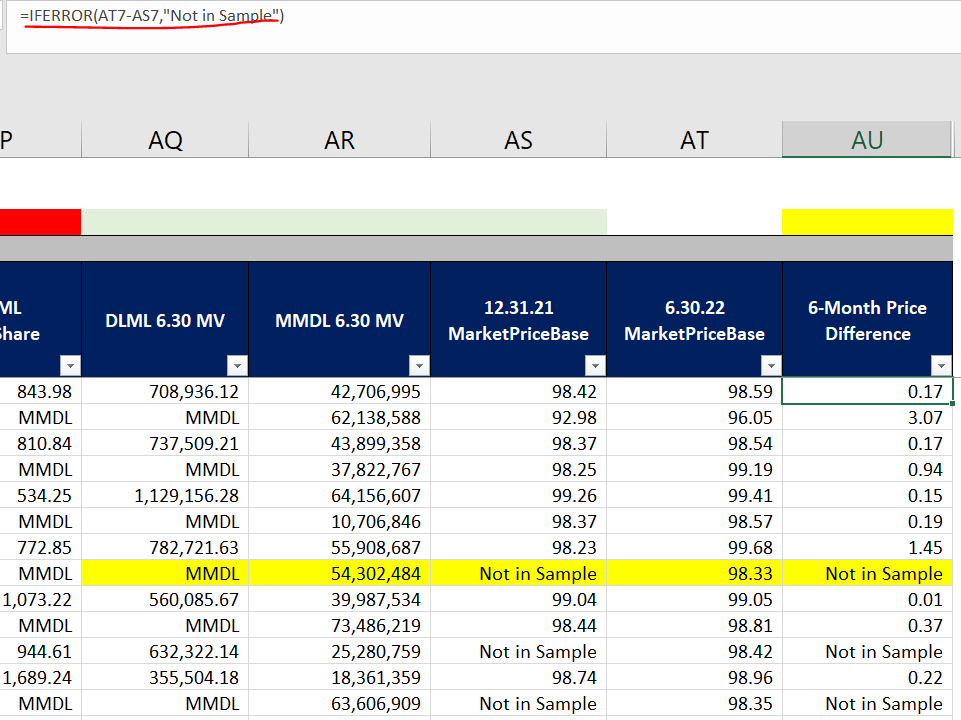
Task: Select the cell showing 3.07
Action: (x=867, y=417)
